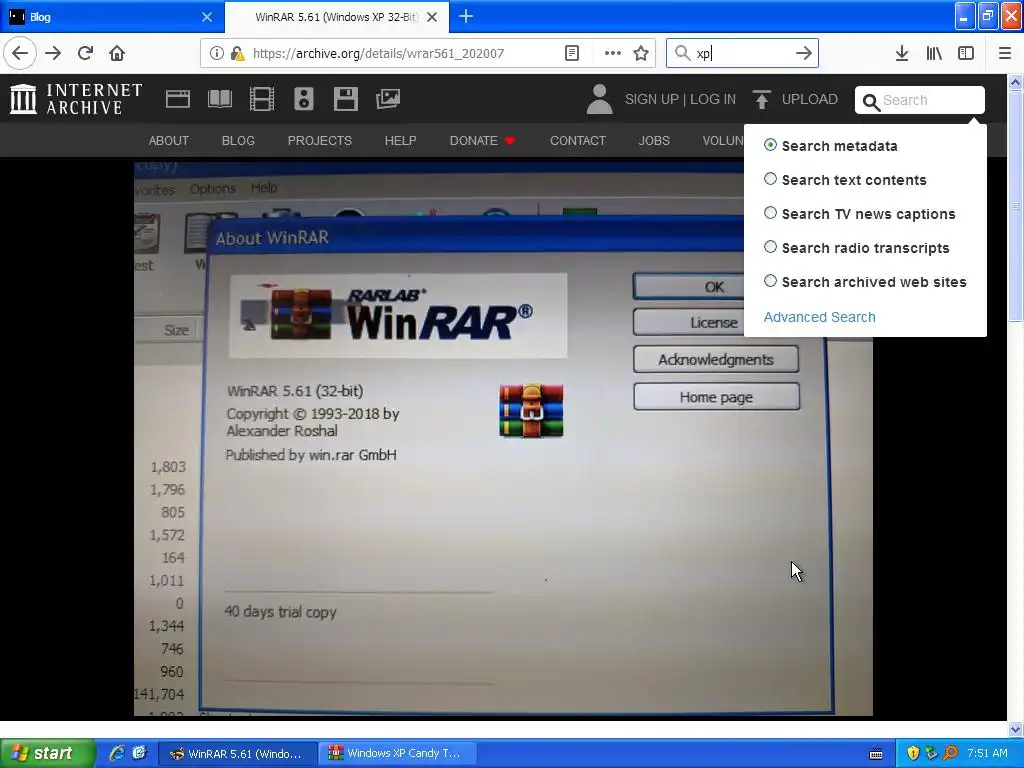This screenshot has height=768, width=1024.
Task: Open the Windows start menu
Action: [48, 753]
